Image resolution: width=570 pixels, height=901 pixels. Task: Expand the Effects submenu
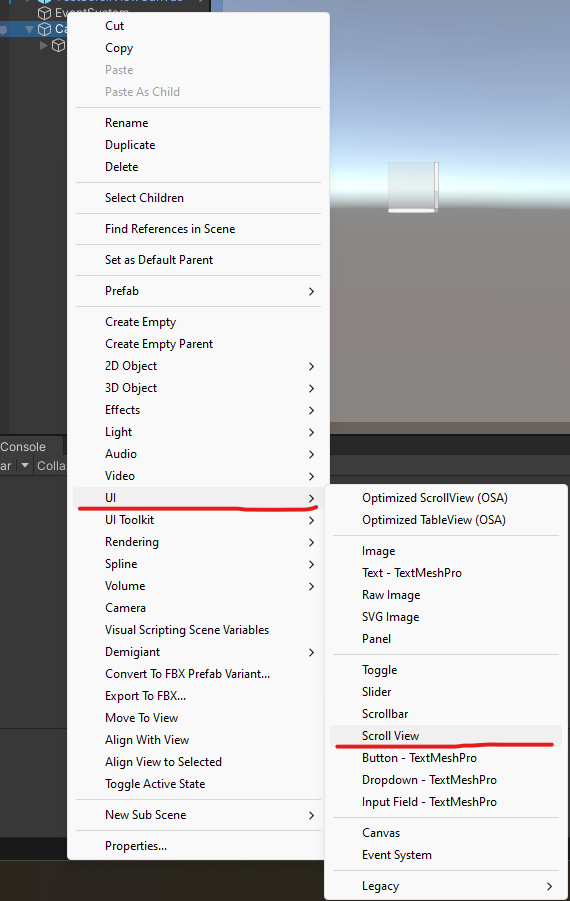[x=198, y=410]
